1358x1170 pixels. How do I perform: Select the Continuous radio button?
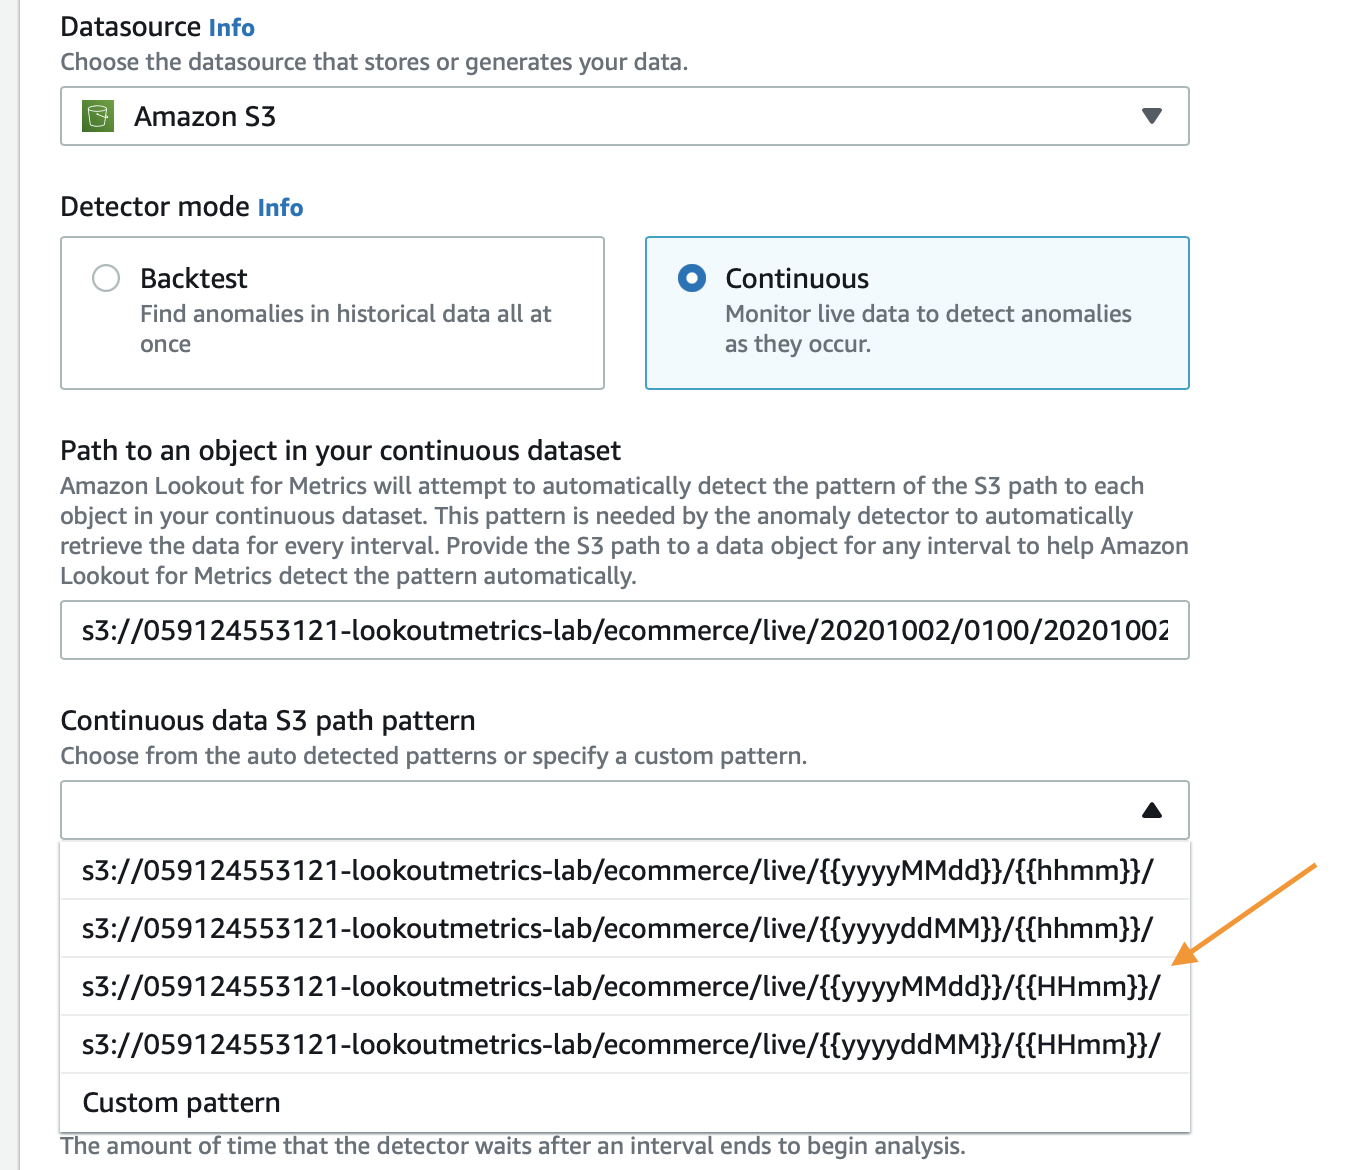(692, 278)
